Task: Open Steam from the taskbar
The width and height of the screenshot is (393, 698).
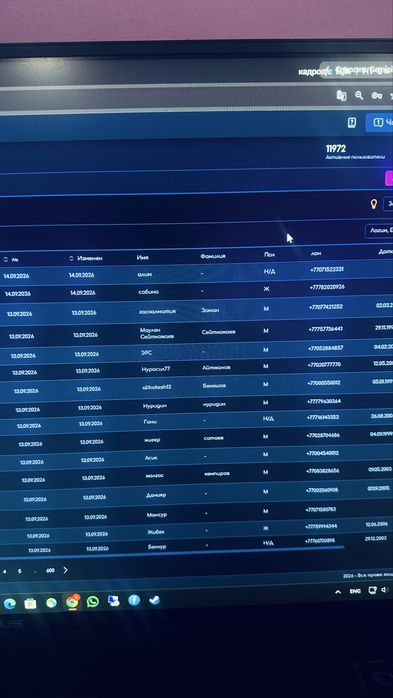Action: [x=154, y=600]
